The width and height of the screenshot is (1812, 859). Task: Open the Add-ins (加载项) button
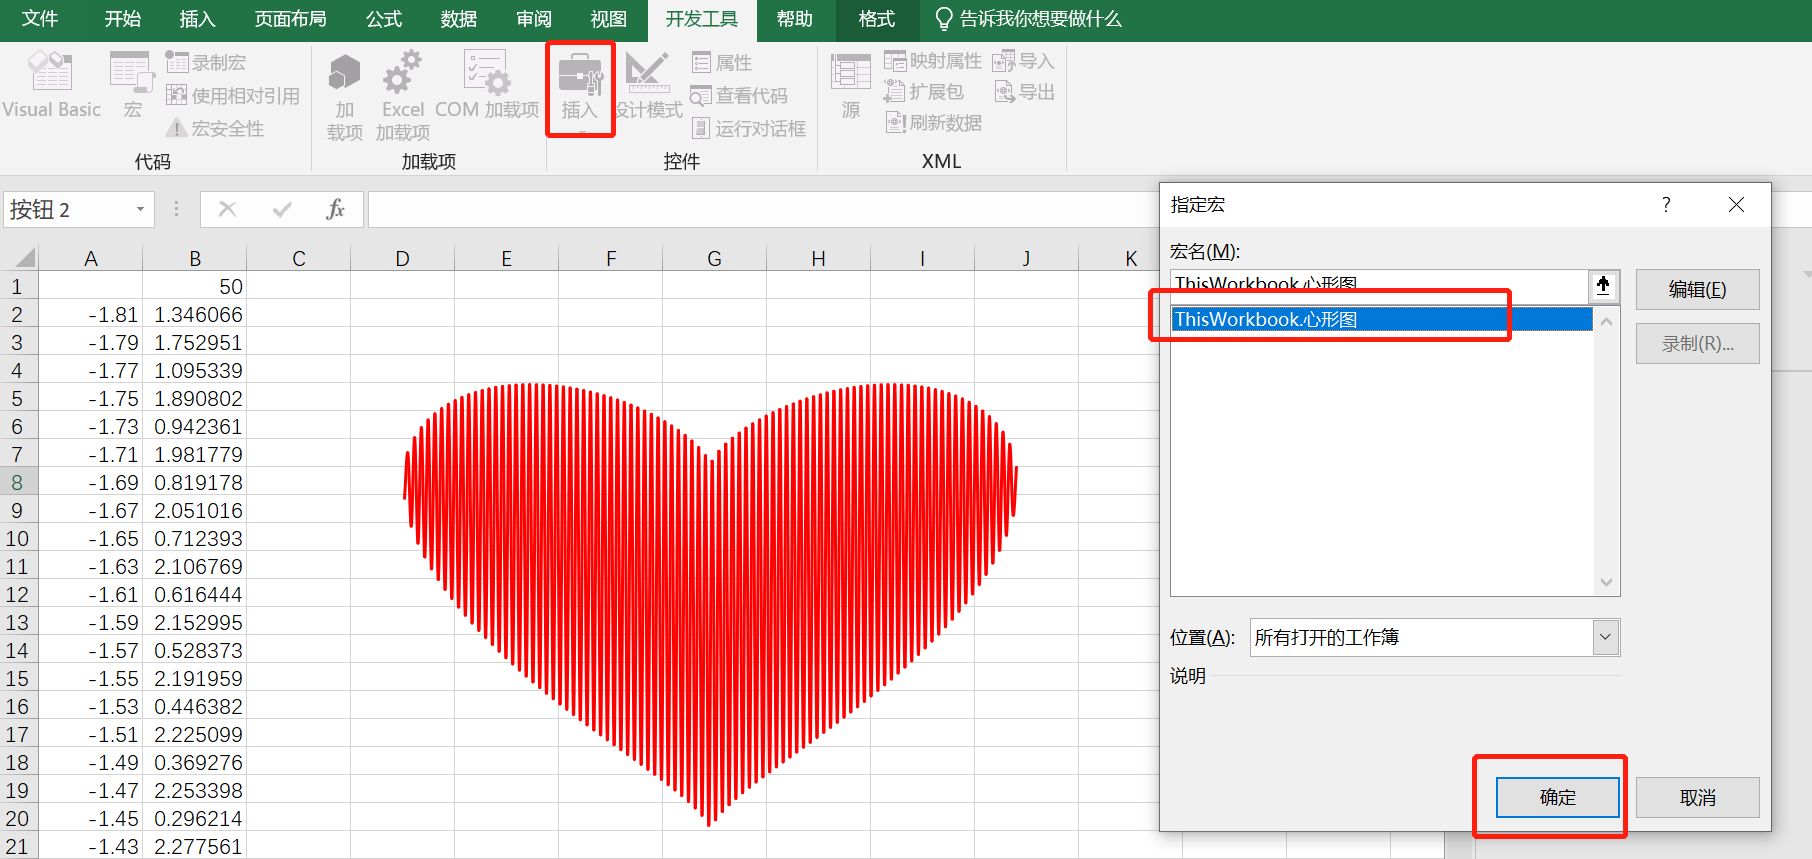point(344,97)
